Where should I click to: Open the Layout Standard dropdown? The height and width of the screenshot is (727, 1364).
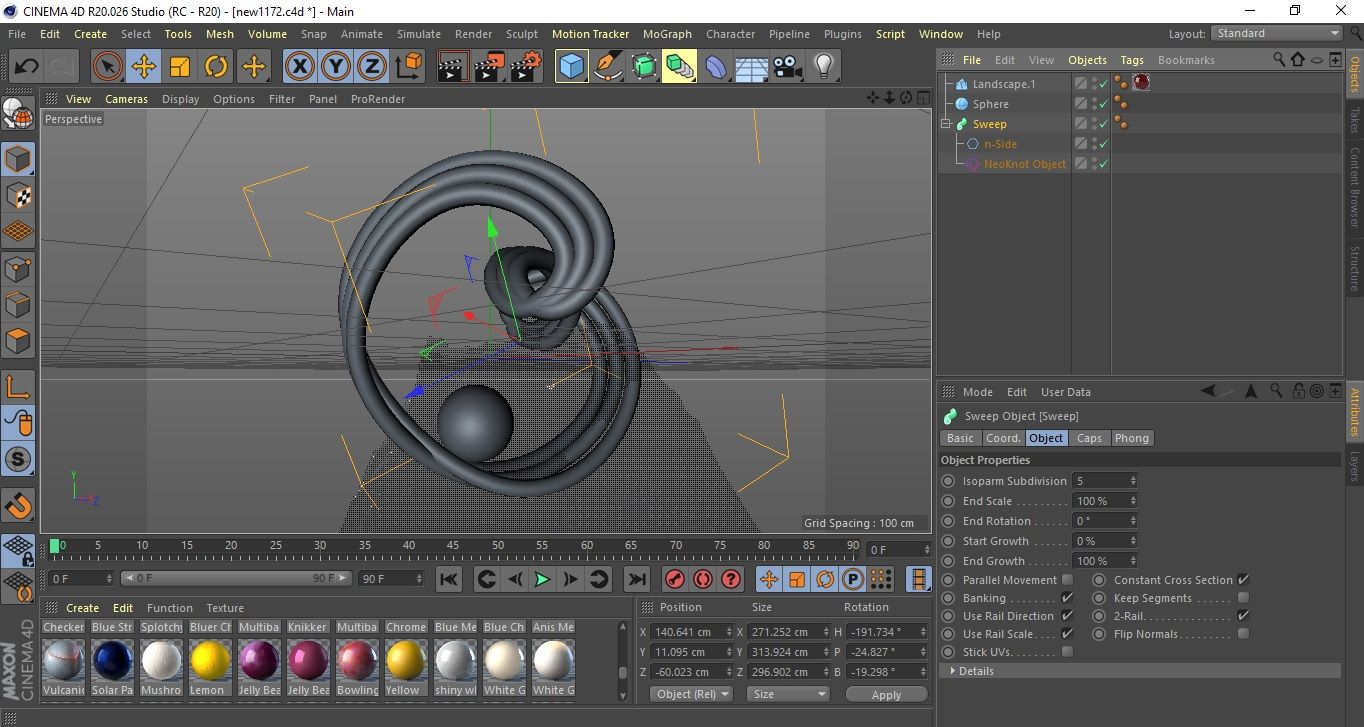coord(1277,33)
